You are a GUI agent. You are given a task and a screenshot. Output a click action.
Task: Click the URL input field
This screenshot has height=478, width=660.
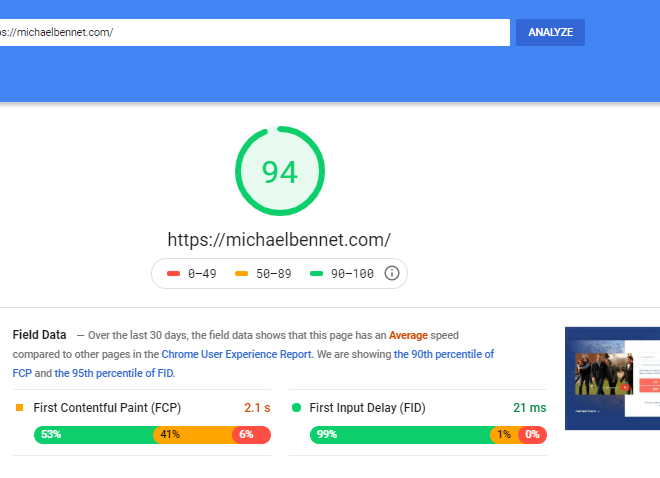click(x=254, y=32)
